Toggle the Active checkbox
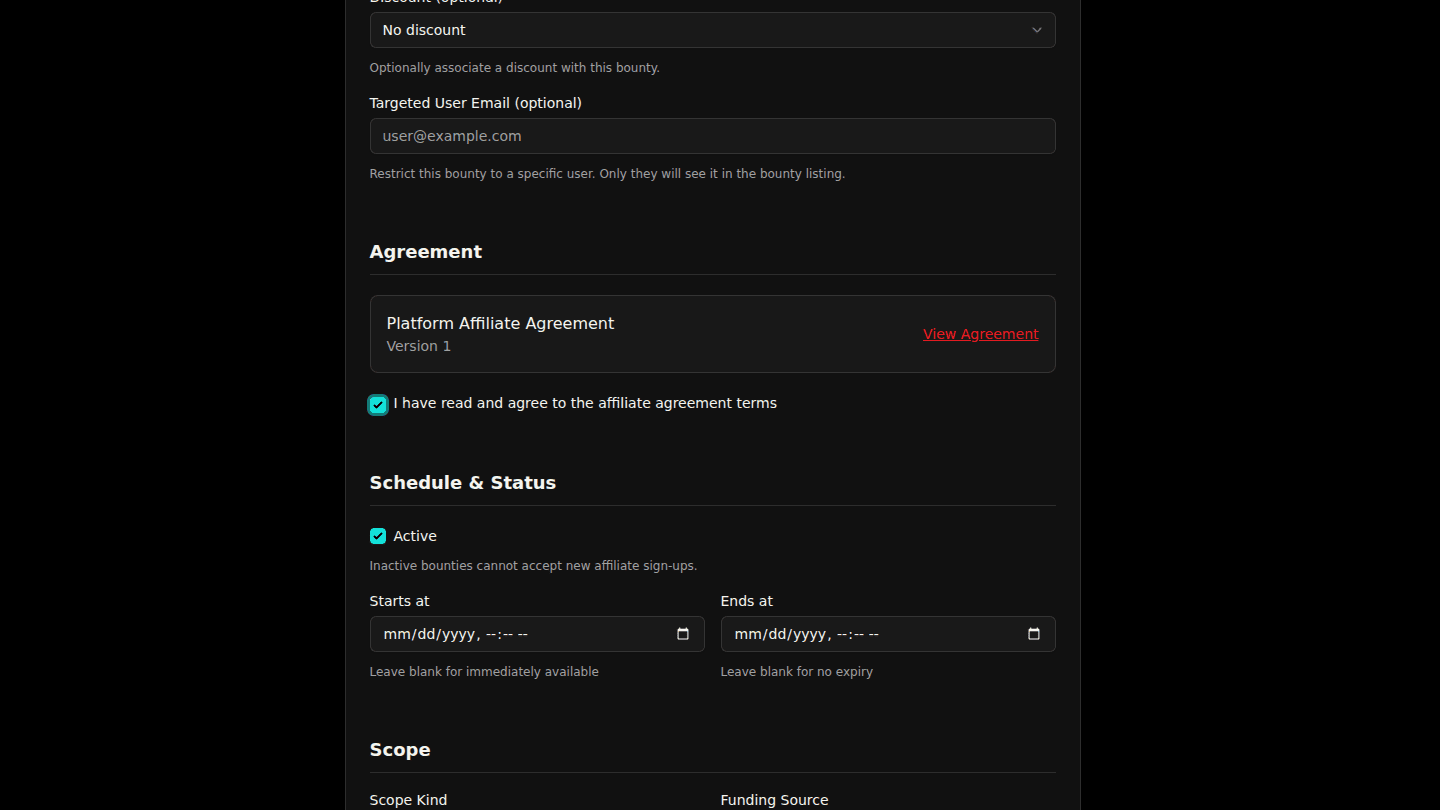Screen dimensions: 1440x810 pyautogui.click(x=378, y=536)
